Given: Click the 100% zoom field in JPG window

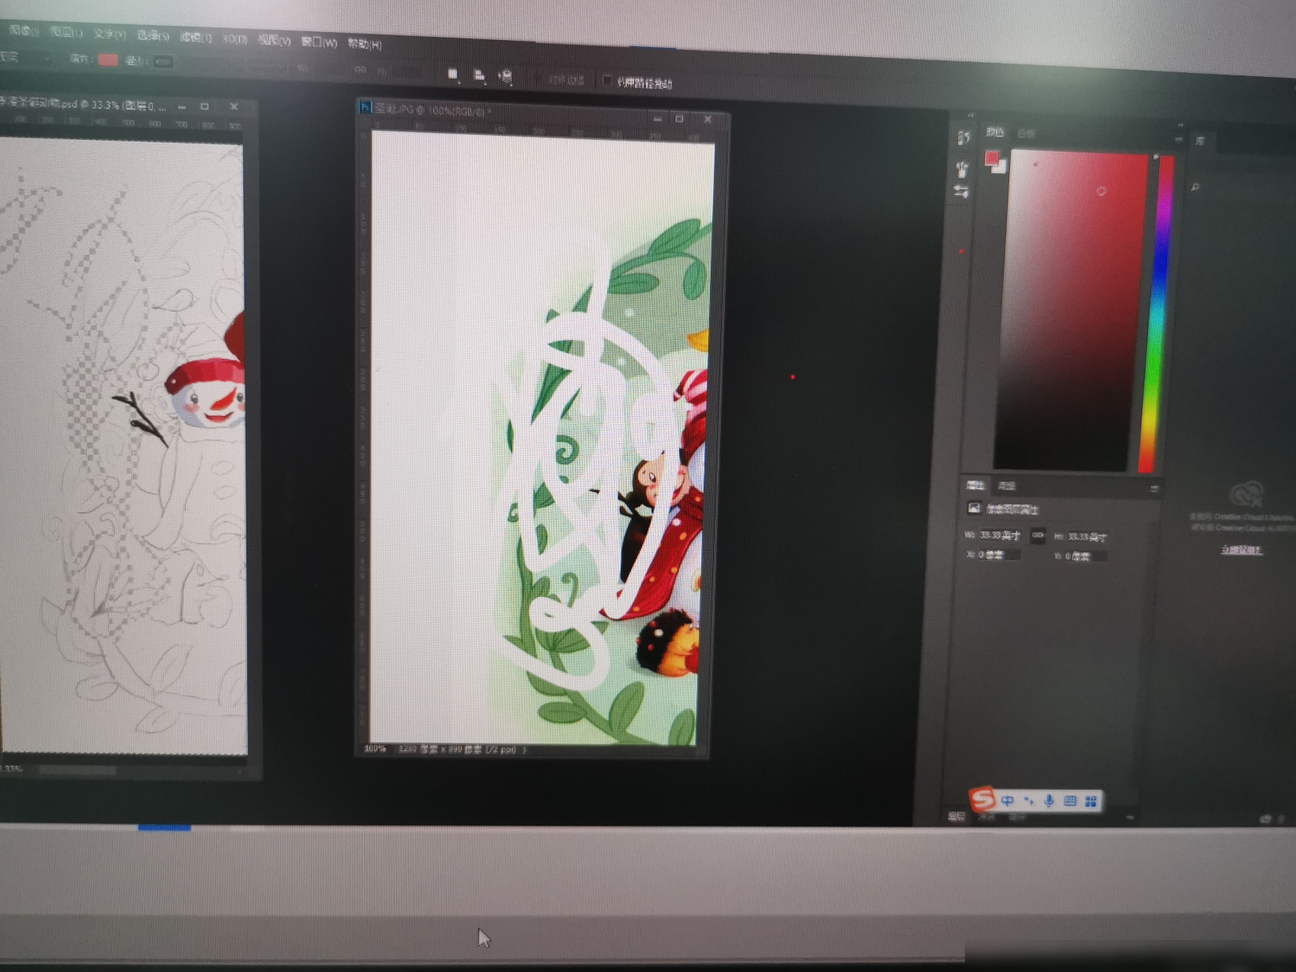Looking at the screenshot, I should click(375, 748).
